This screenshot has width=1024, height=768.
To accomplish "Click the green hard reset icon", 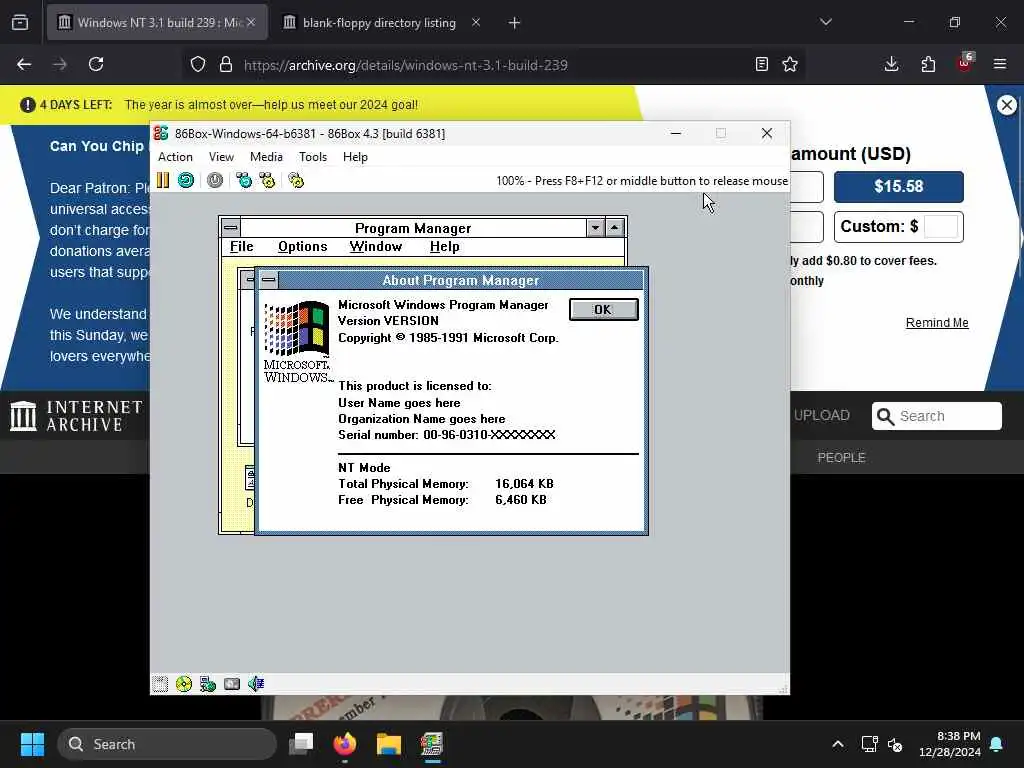I will pos(186,180).
